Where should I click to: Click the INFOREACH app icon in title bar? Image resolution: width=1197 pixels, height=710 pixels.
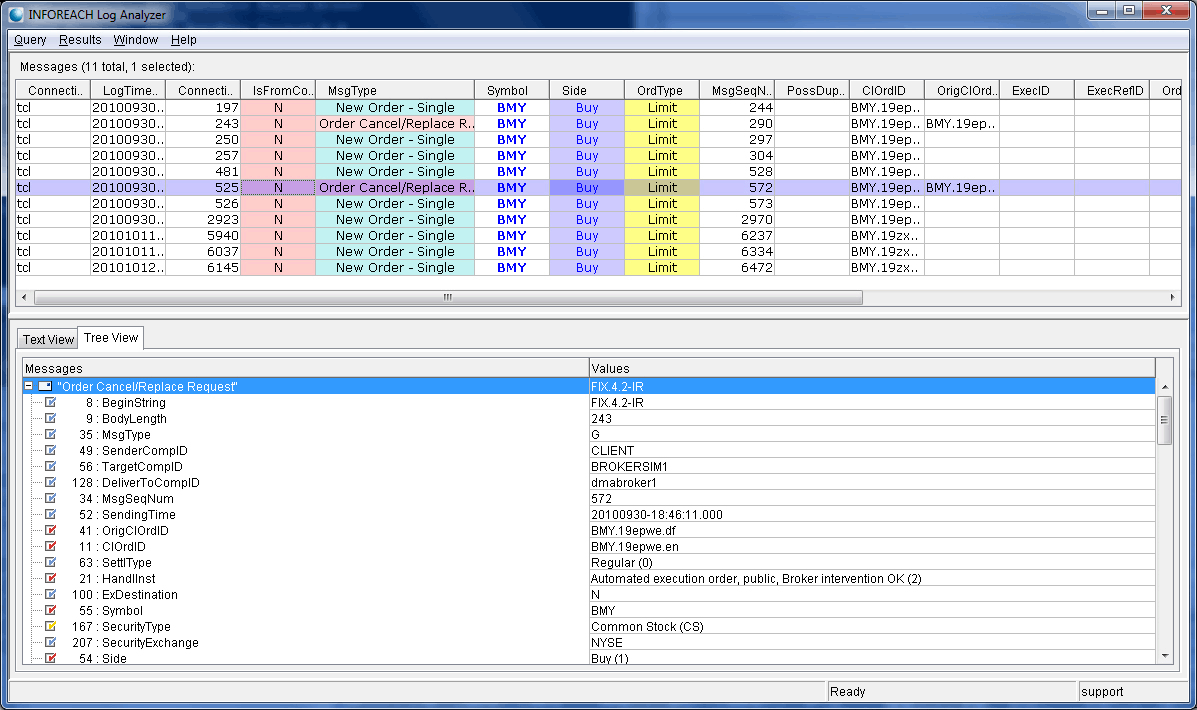tap(16, 14)
